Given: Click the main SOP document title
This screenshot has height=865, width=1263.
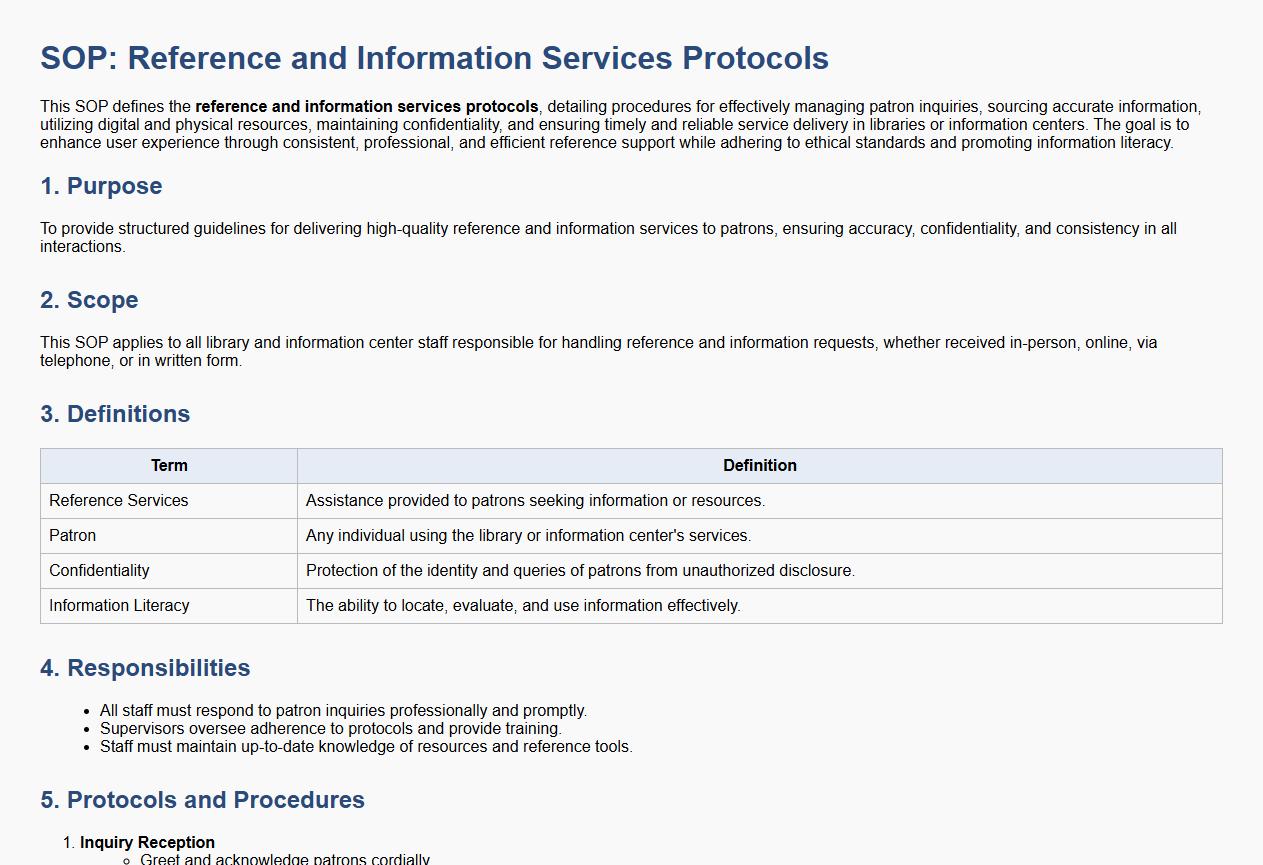Looking at the screenshot, I should tap(434, 58).
